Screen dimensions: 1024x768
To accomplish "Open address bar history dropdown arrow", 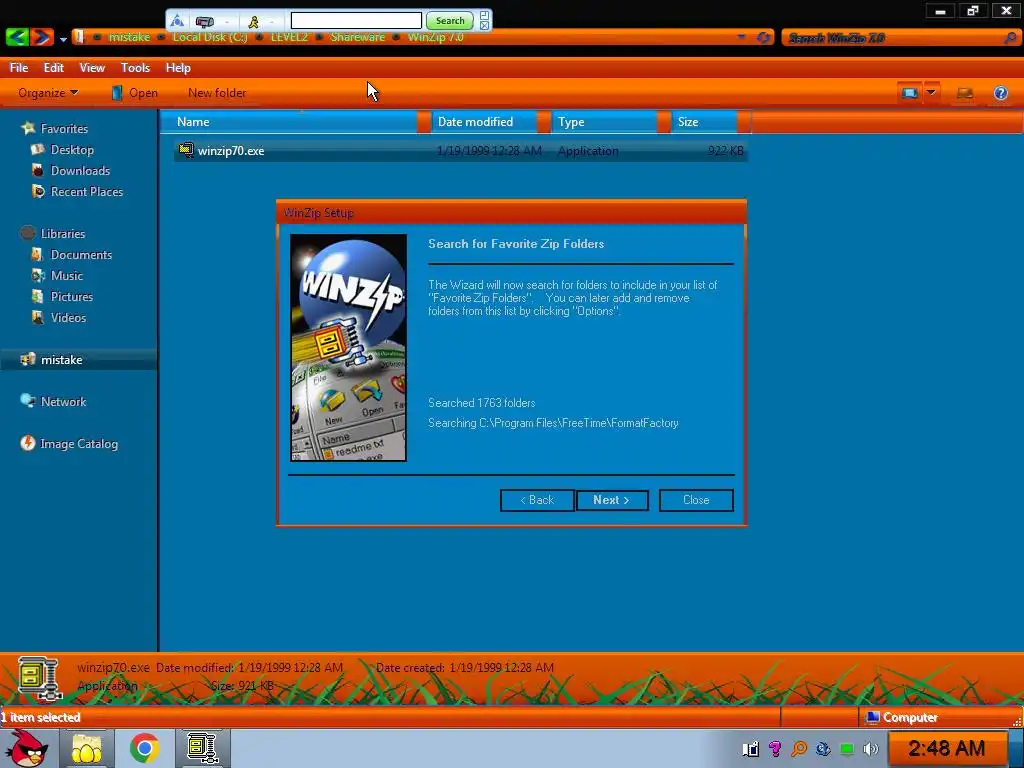I will (741, 38).
